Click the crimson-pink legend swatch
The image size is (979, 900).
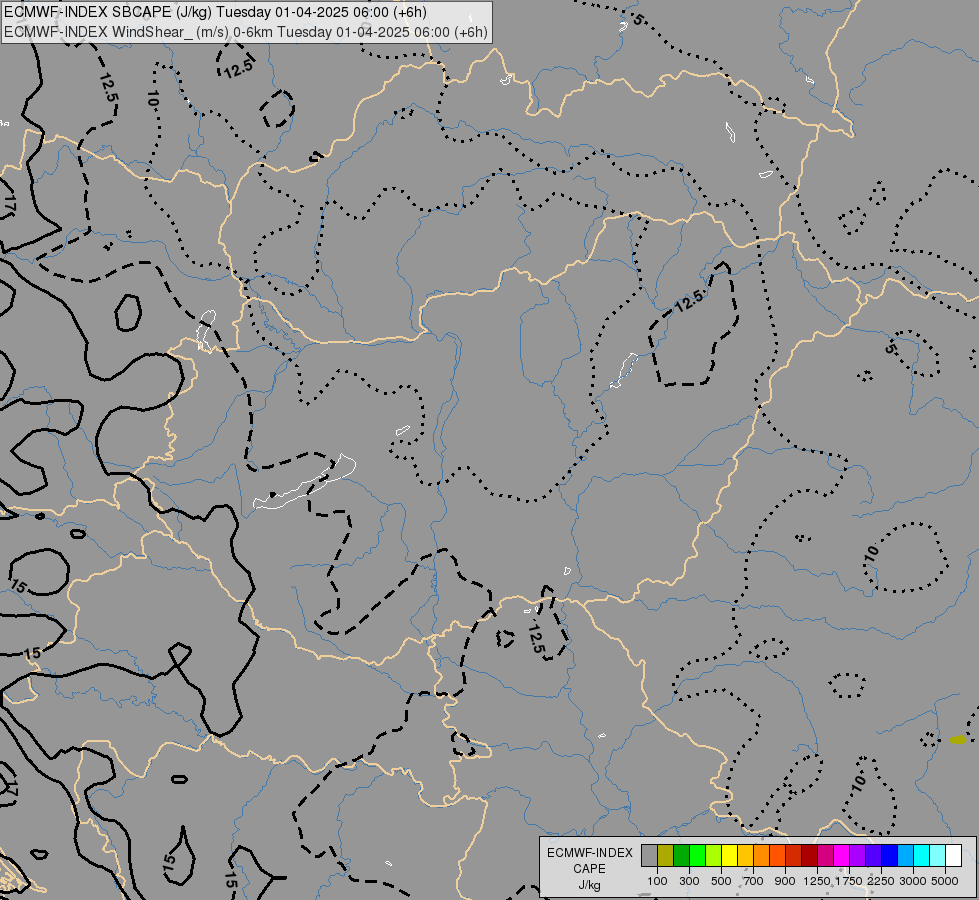826,856
